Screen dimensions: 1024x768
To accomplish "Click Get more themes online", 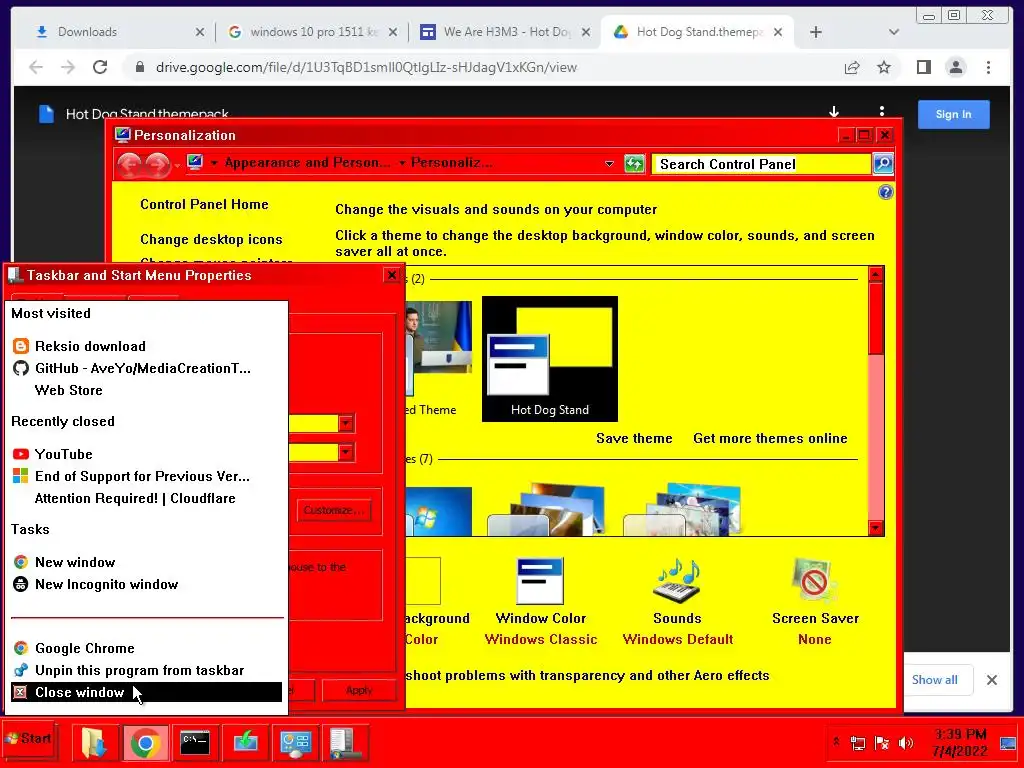I will coord(771,438).
